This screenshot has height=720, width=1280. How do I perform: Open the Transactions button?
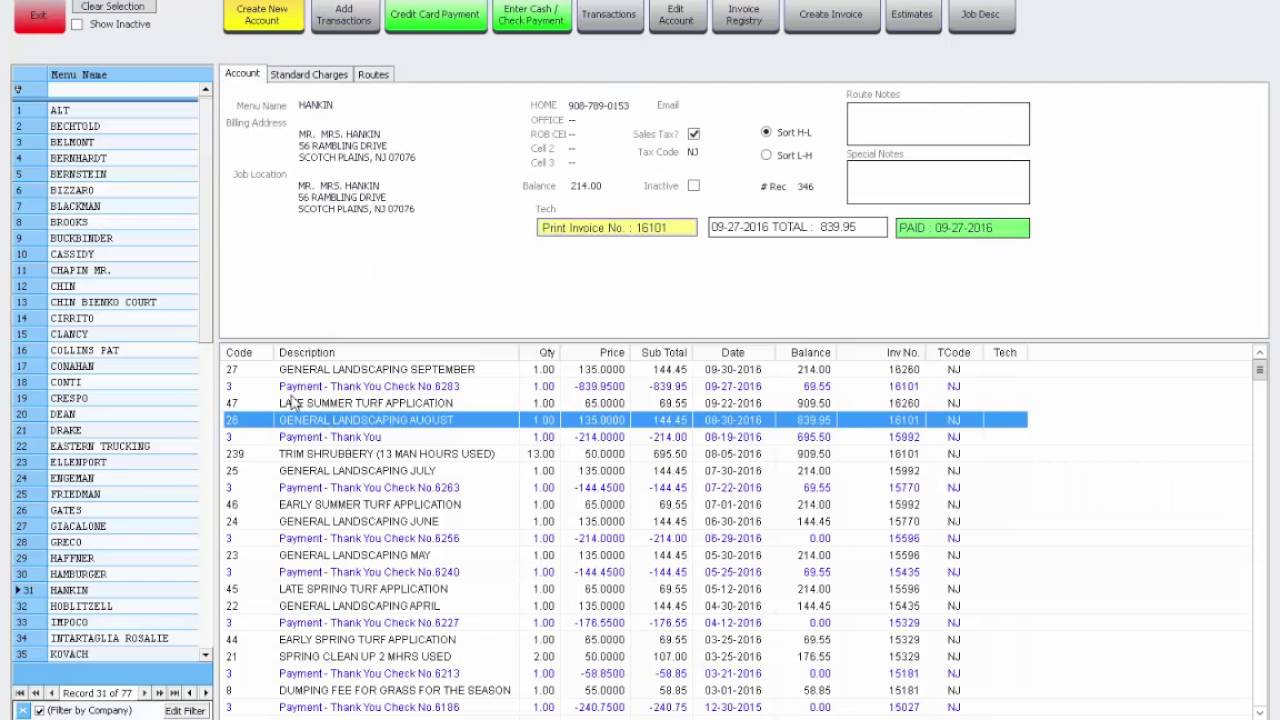pyautogui.click(x=609, y=15)
